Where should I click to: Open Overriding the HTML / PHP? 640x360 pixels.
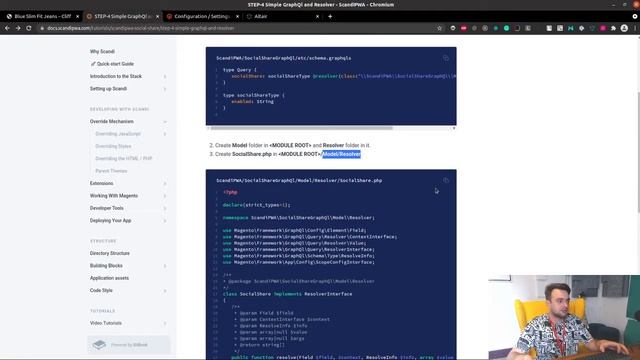[124, 158]
